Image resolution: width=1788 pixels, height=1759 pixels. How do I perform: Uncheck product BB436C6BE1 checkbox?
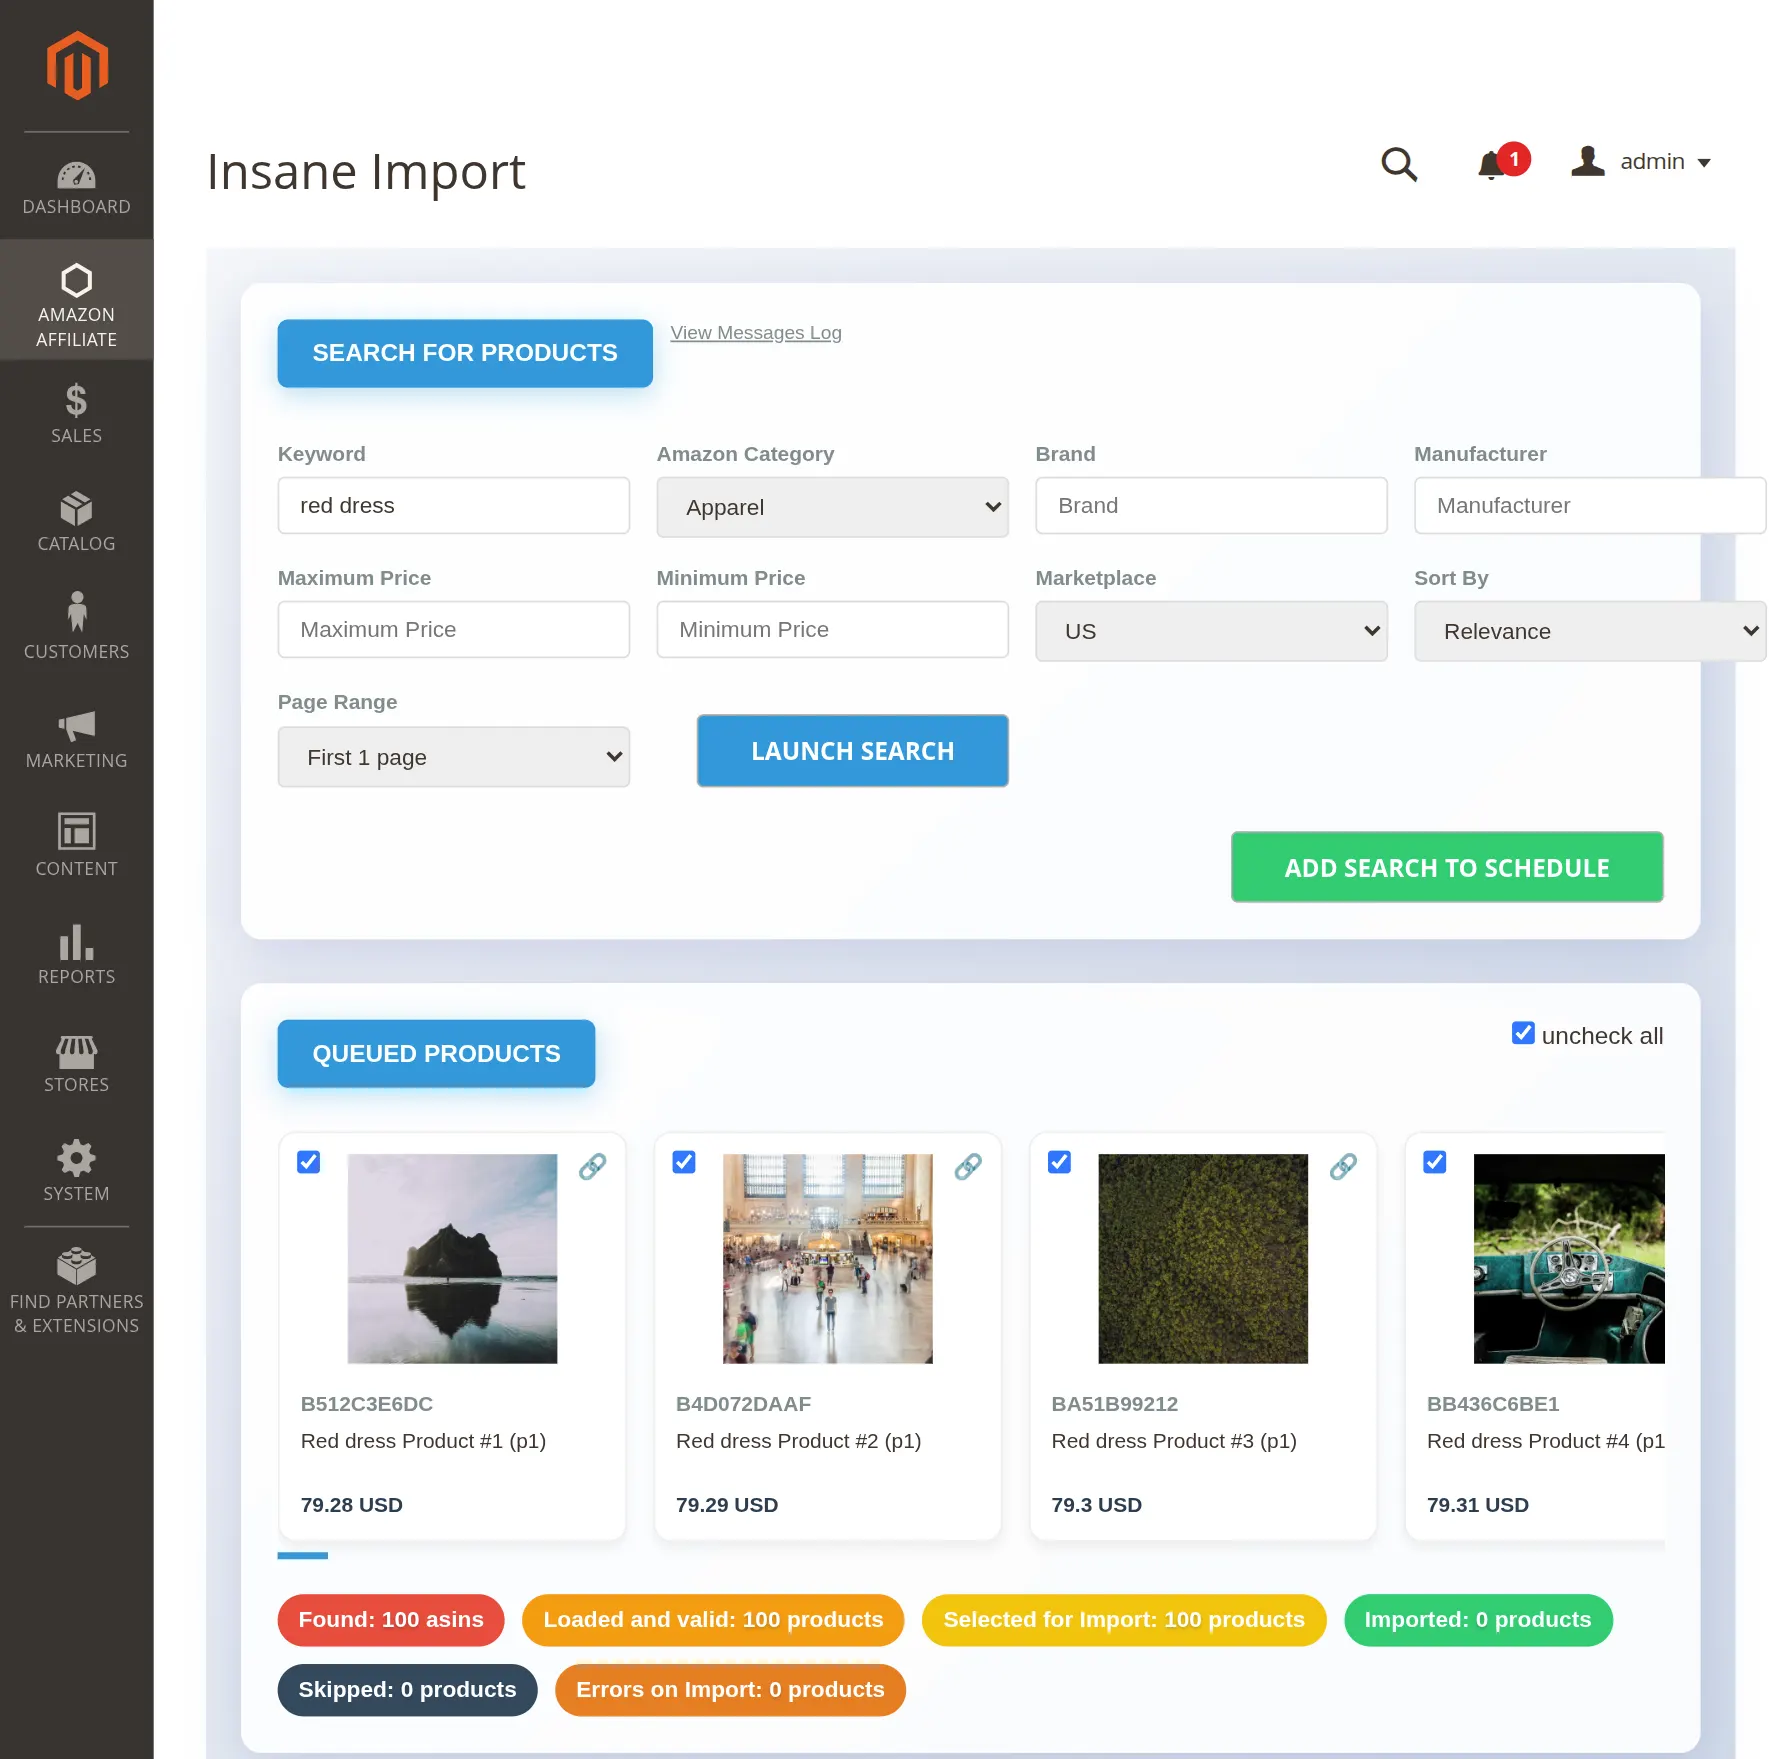[x=1435, y=1162]
